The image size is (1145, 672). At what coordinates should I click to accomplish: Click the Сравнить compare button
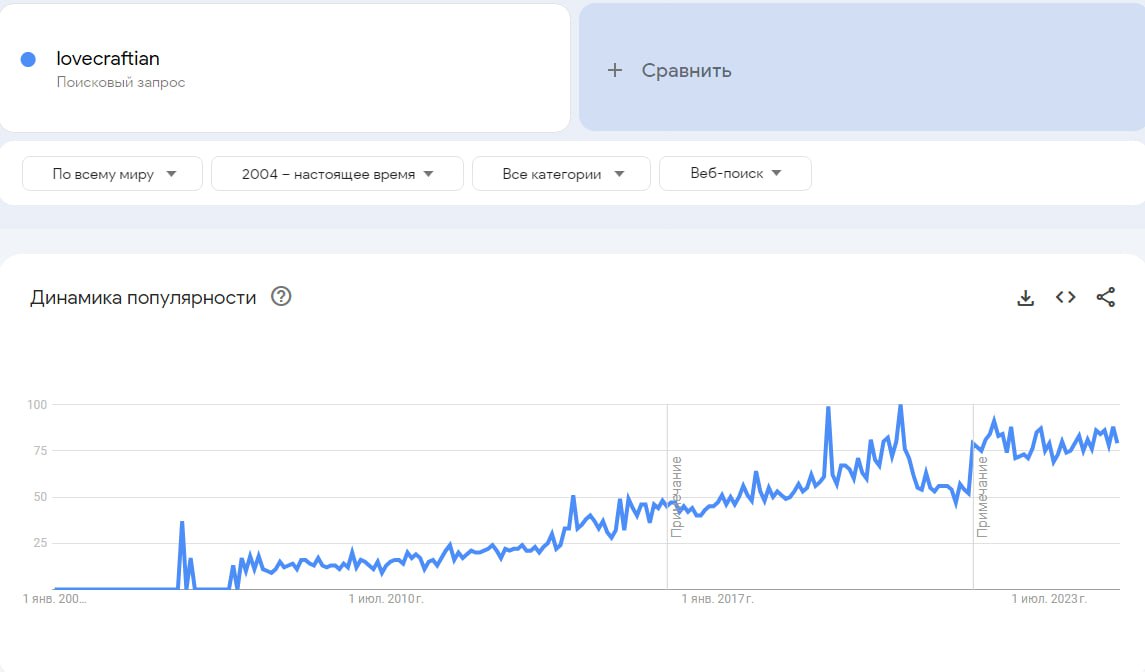686,70
